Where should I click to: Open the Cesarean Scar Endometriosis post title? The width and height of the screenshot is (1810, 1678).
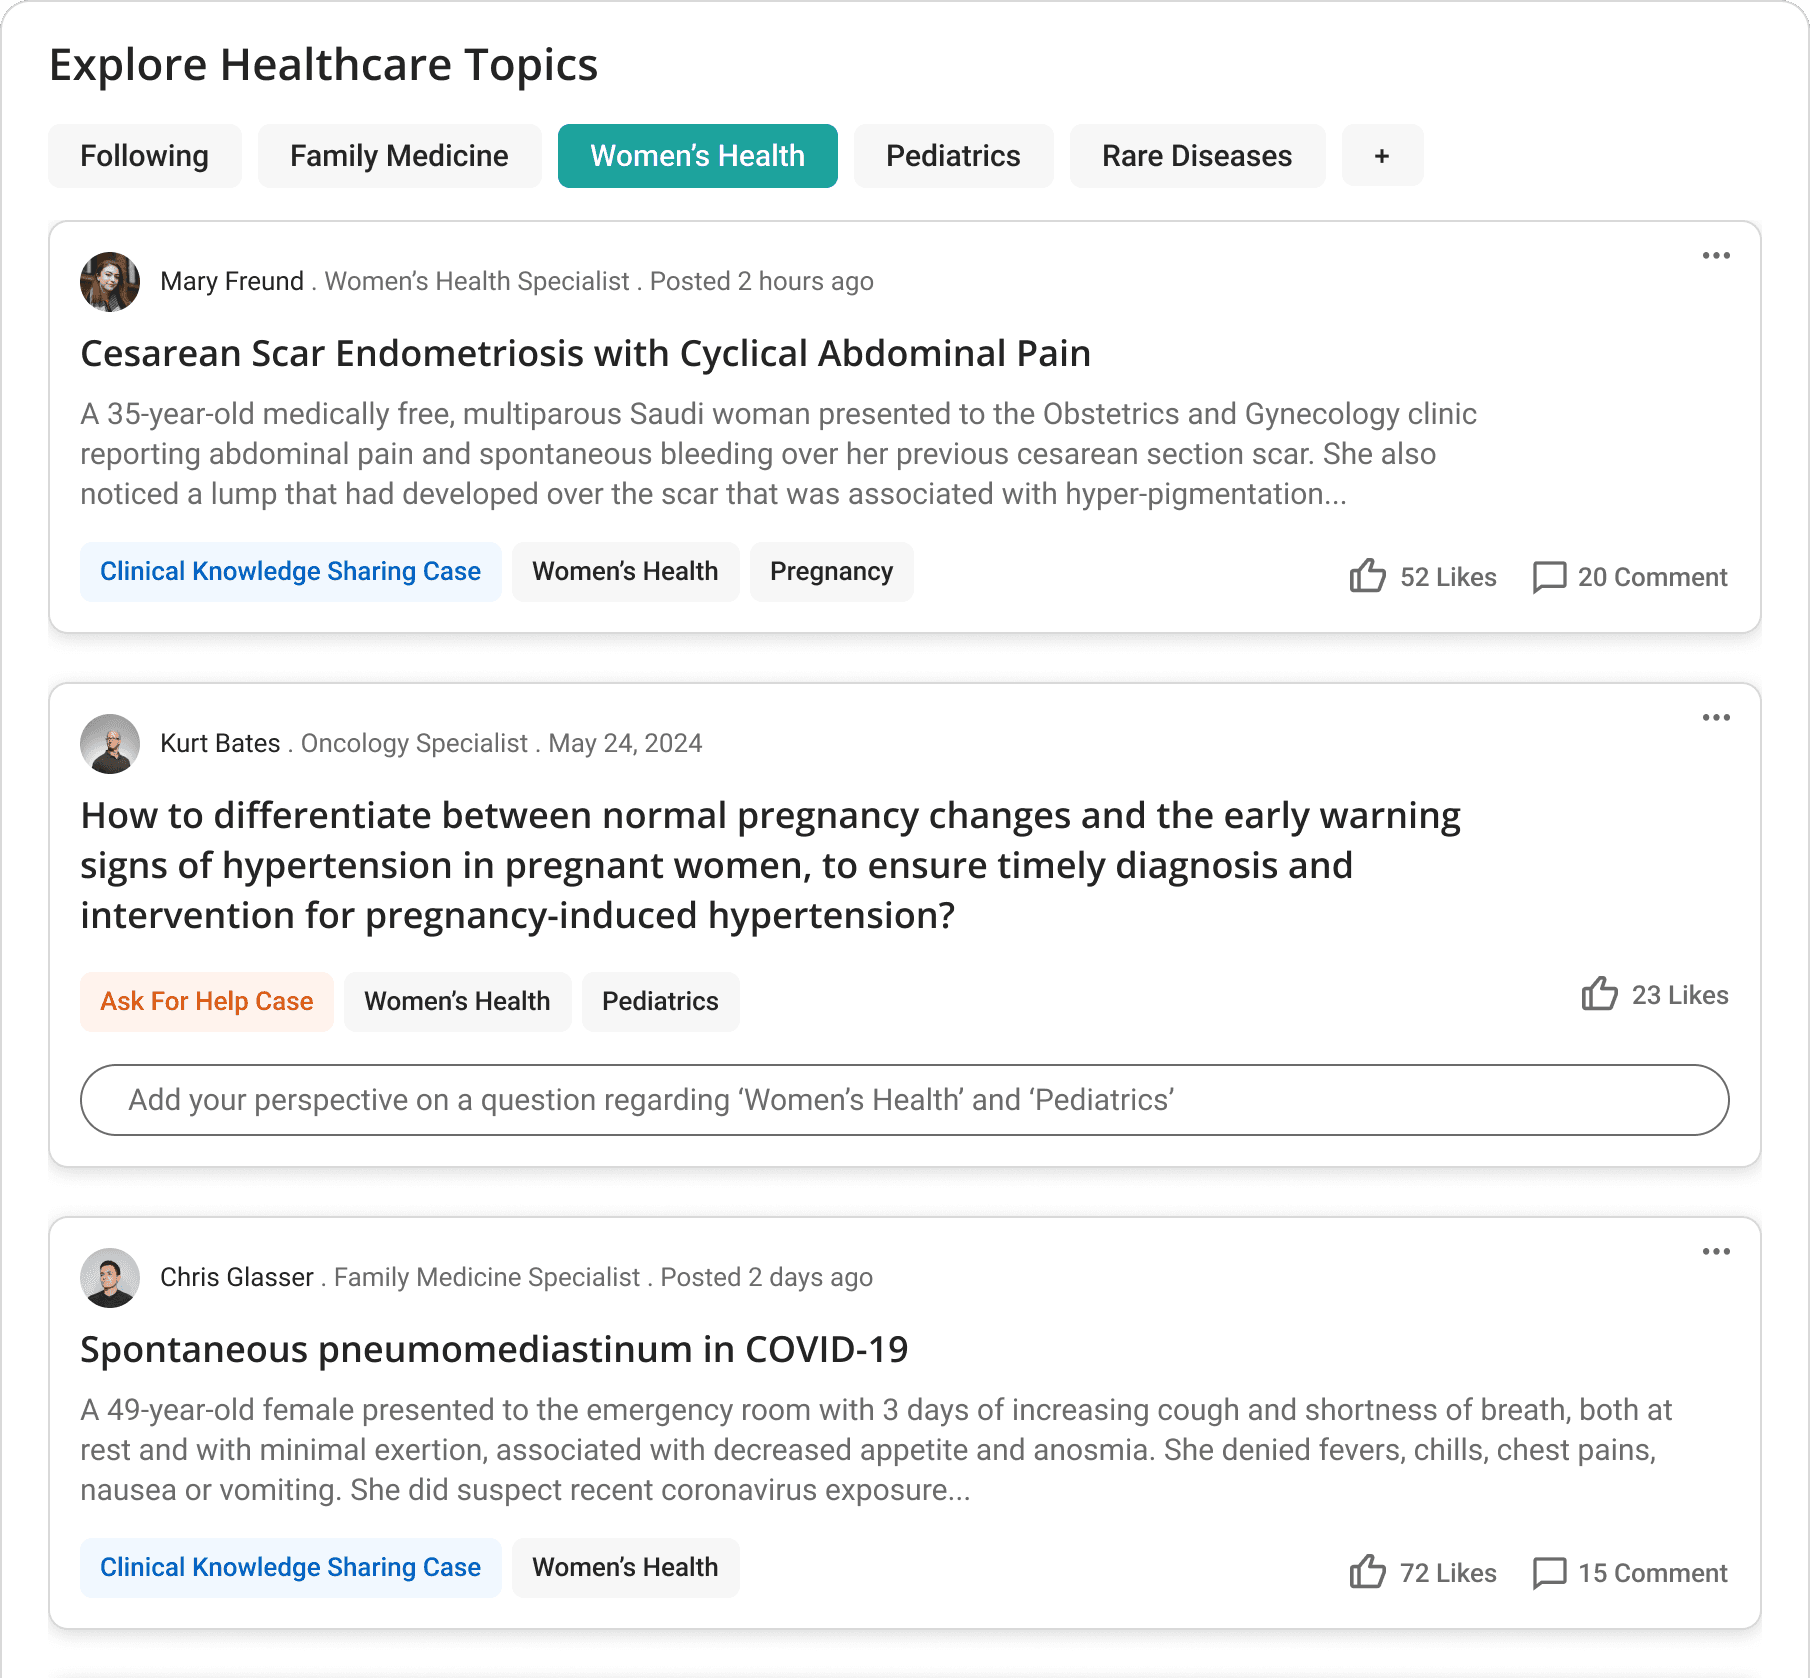coord(585,354)
